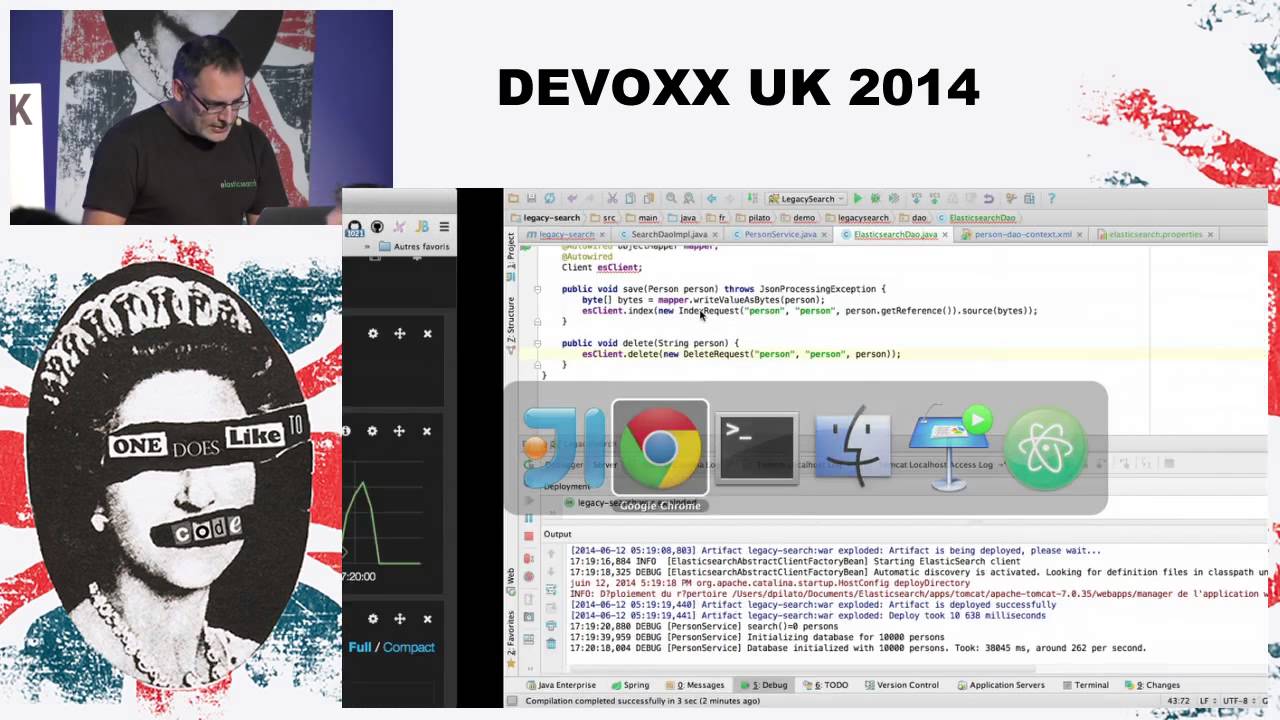This screenshot has width=1280, height=720.
Task: Open the Changes tool window
Action: pyautogui.click(x=1151, y=685)
